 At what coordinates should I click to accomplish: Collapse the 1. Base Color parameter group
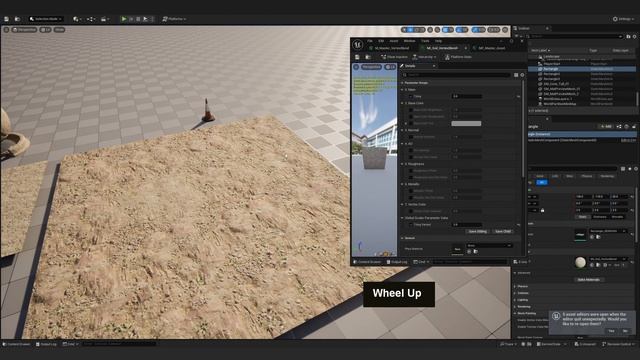(402, 103)
